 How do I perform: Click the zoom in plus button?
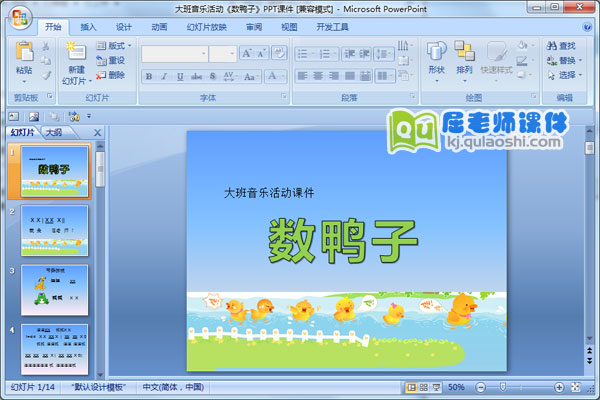point(559,387)
